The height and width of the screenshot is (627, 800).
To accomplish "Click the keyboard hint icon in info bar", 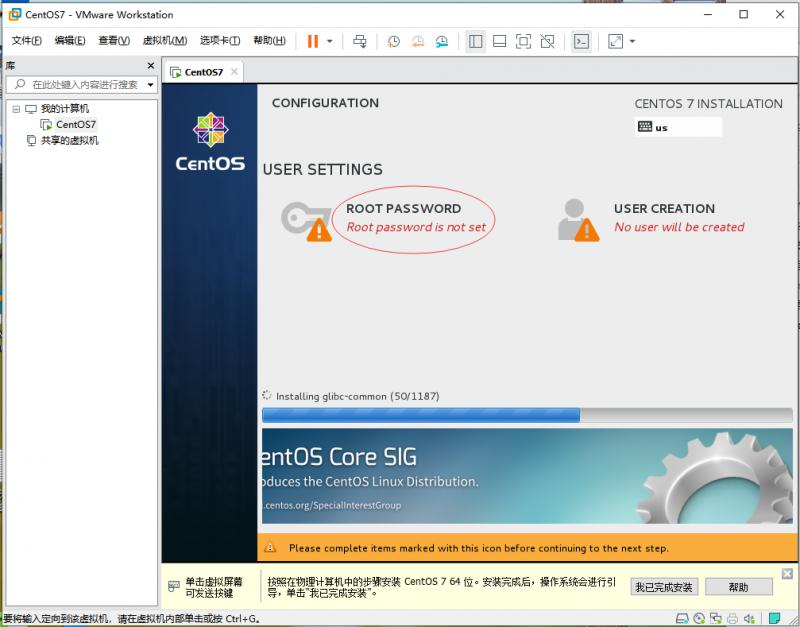I will click(x=174, y=587).
